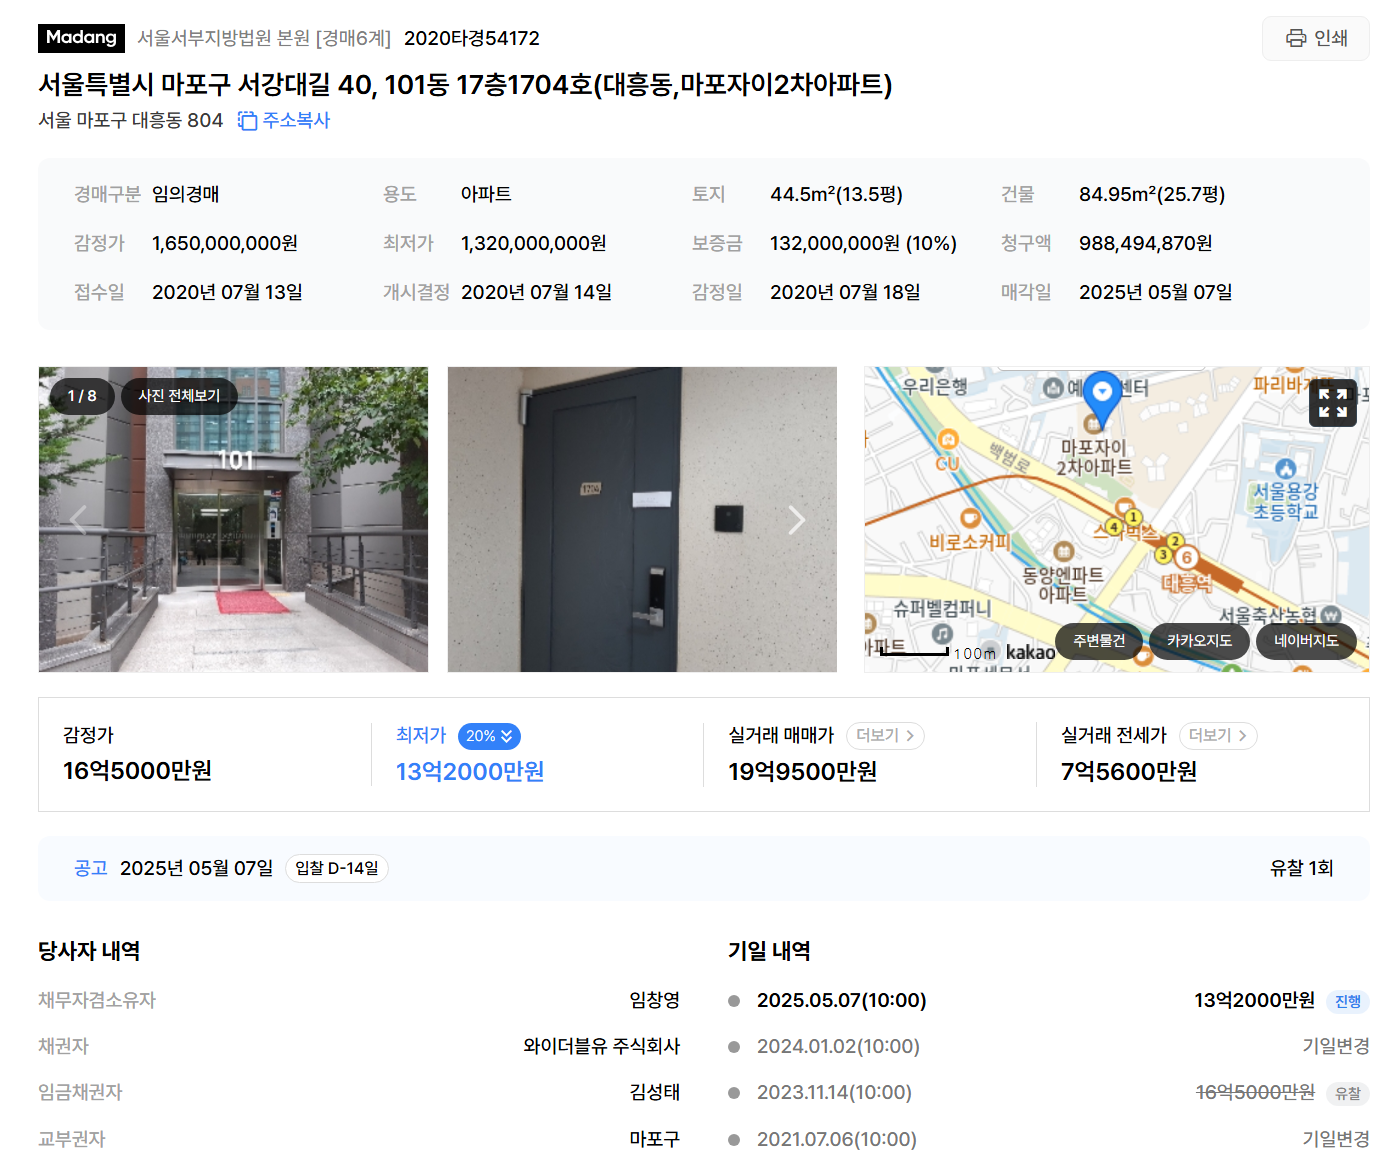Select 최저가 value 1,320,000,000원

534,243
